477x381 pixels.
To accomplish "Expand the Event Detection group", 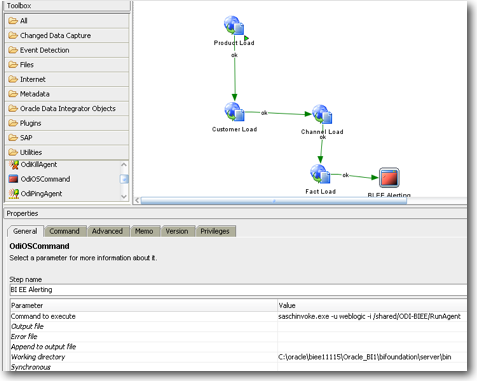I will pyautogui.click(x=67, y=50).
